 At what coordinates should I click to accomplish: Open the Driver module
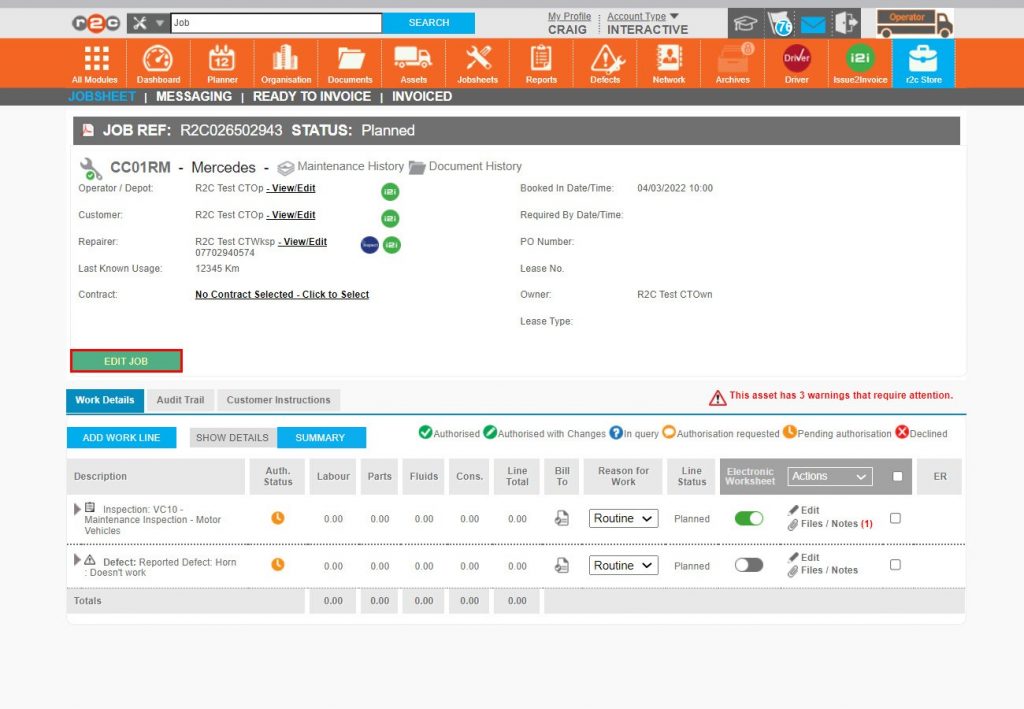(x=797, y=63)
